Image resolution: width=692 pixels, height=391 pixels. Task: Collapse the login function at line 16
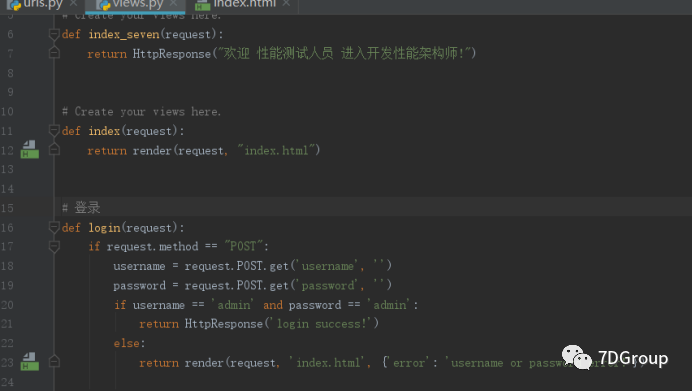(54, 228)
